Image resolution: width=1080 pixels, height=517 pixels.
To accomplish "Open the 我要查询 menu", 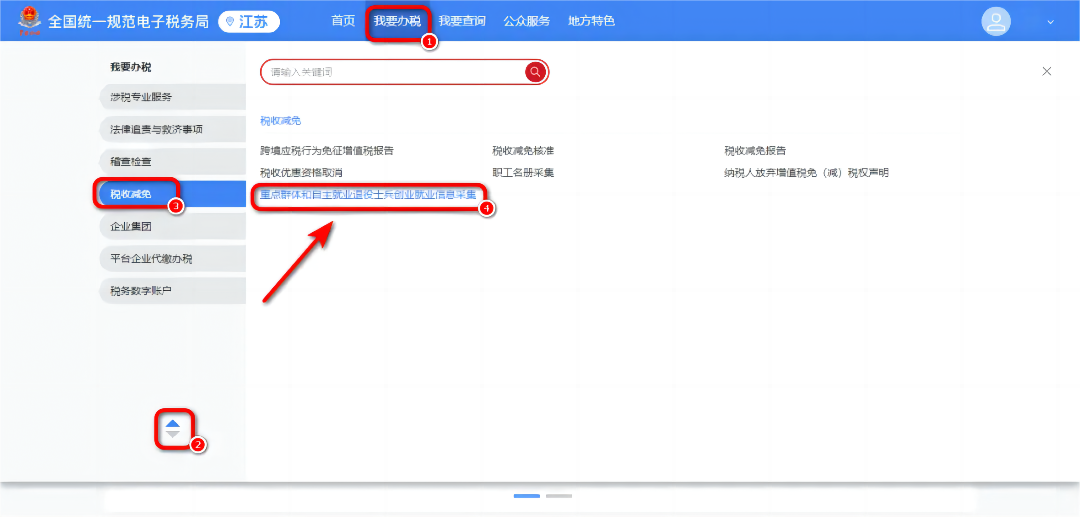I will (x=462, y=21).
